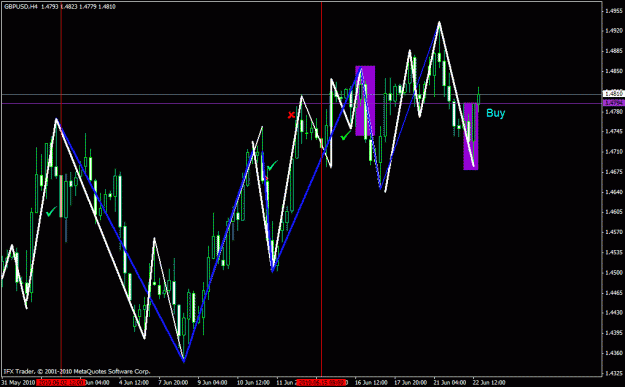
Task: Click the 1.4535 price axis label
Action: tap(614, 252)
